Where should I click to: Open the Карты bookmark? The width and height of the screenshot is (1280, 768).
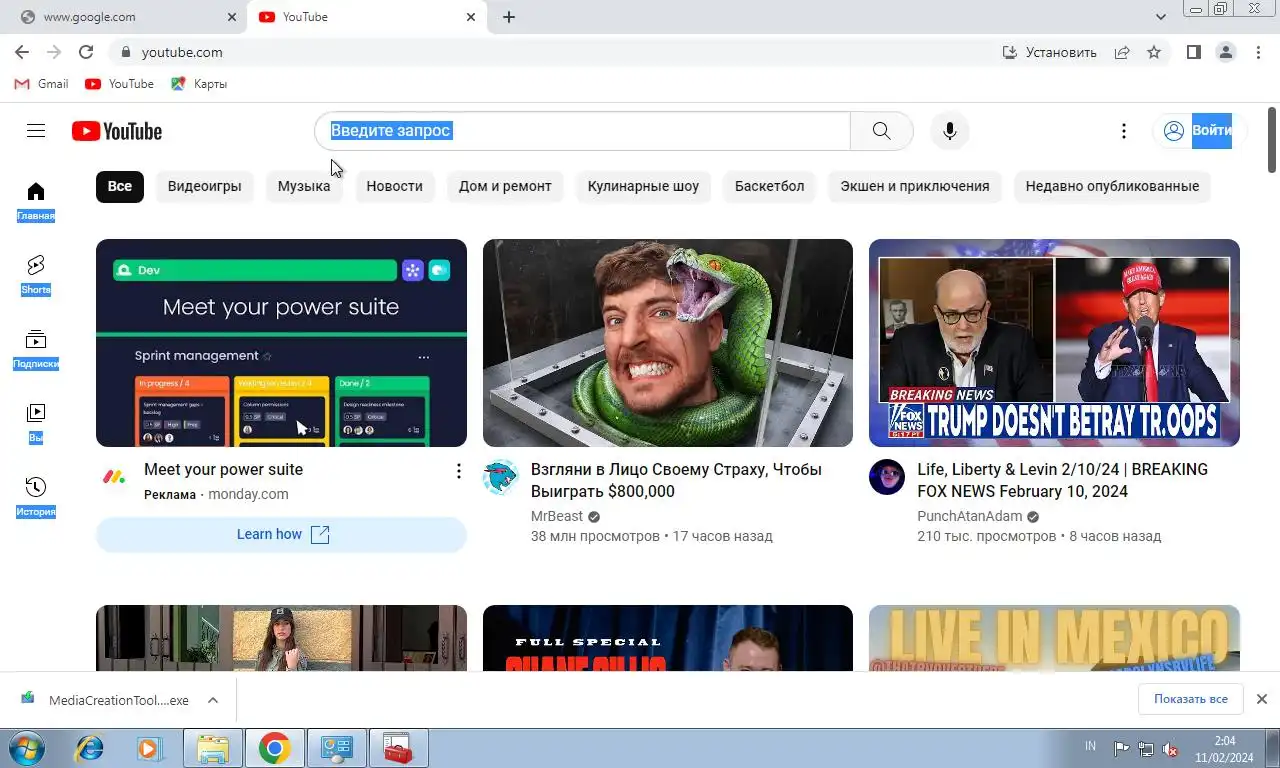click(x=199, y=84)
